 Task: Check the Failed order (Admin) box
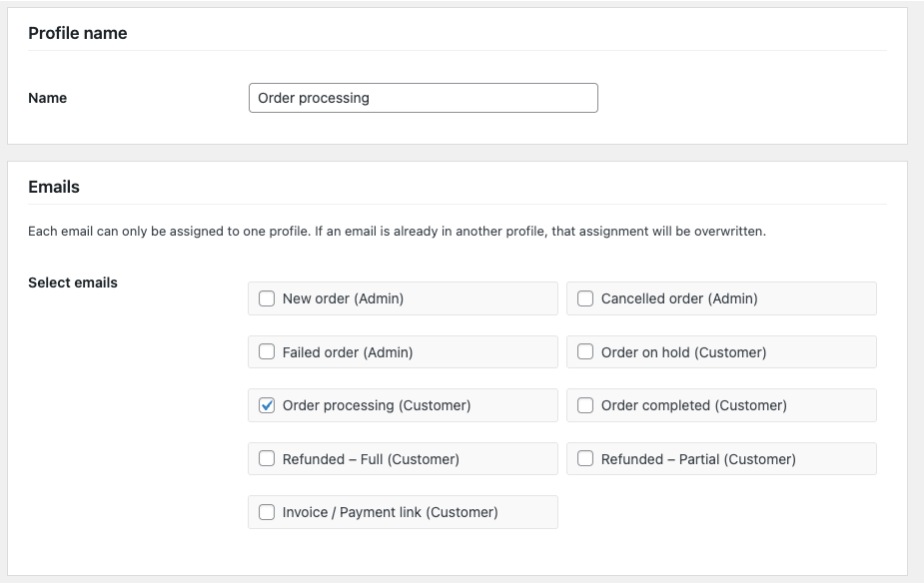(267, 352)
